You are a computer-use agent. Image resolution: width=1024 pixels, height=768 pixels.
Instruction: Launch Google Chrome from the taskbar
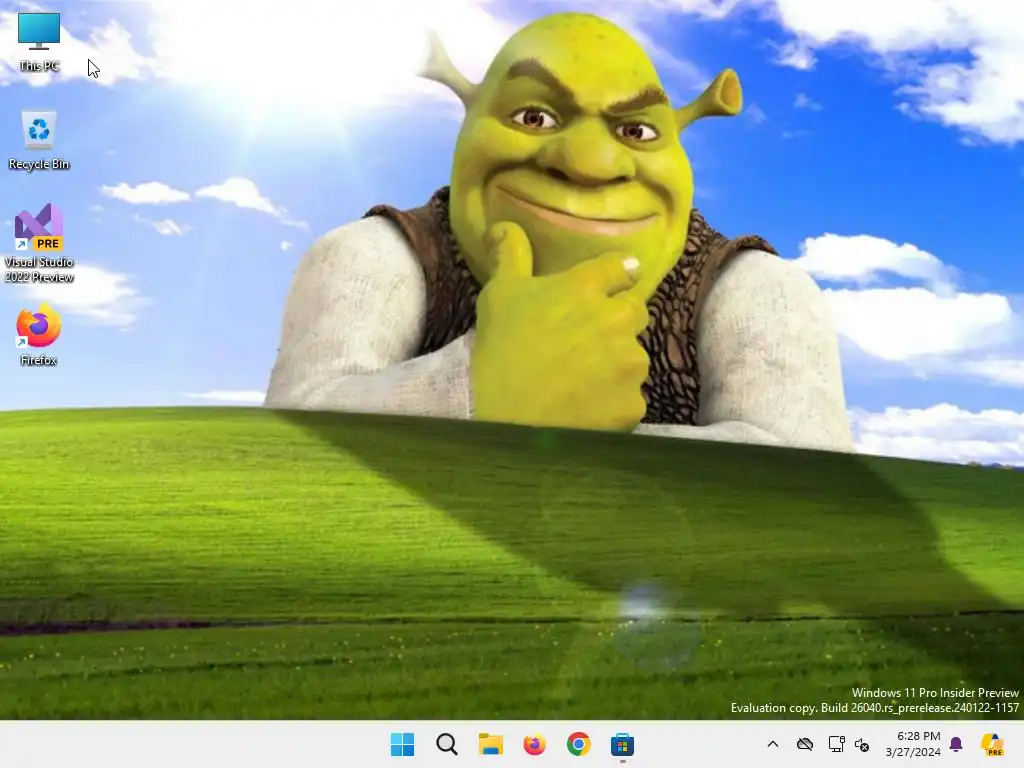coord(579,744)
